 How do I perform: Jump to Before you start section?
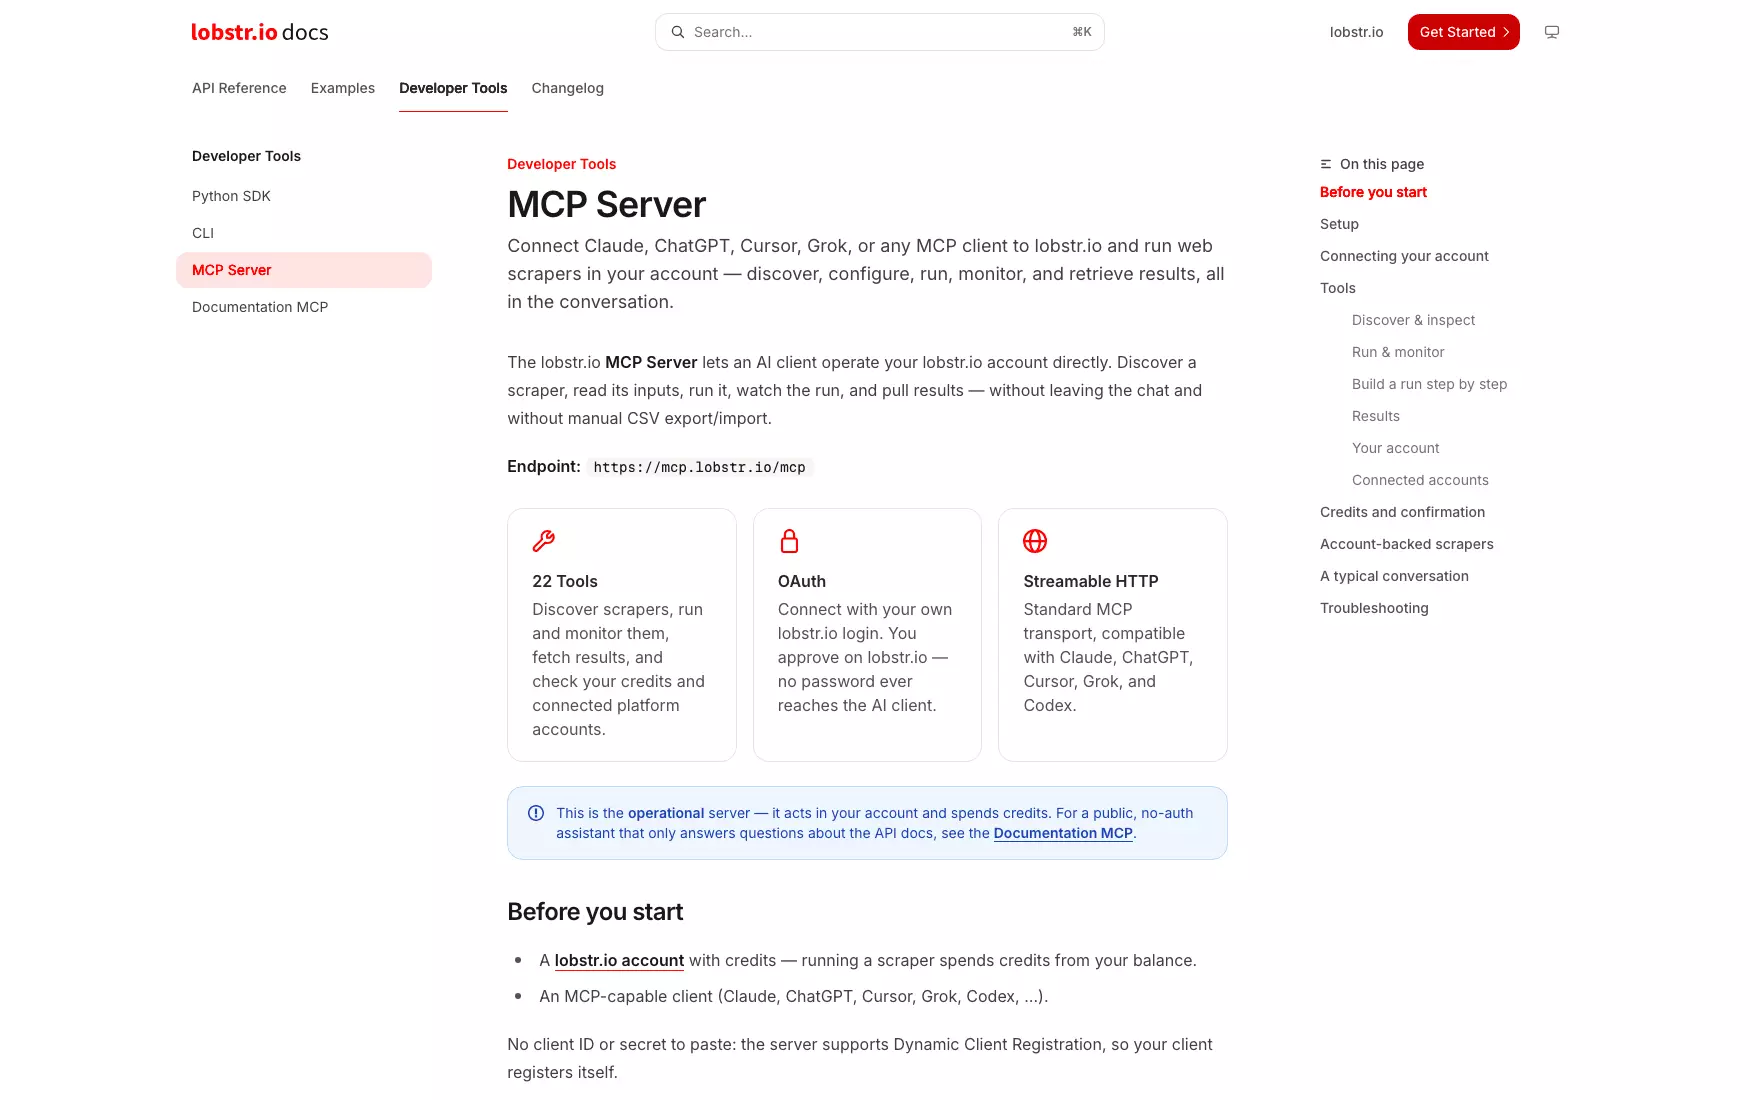pos(1373,192)
